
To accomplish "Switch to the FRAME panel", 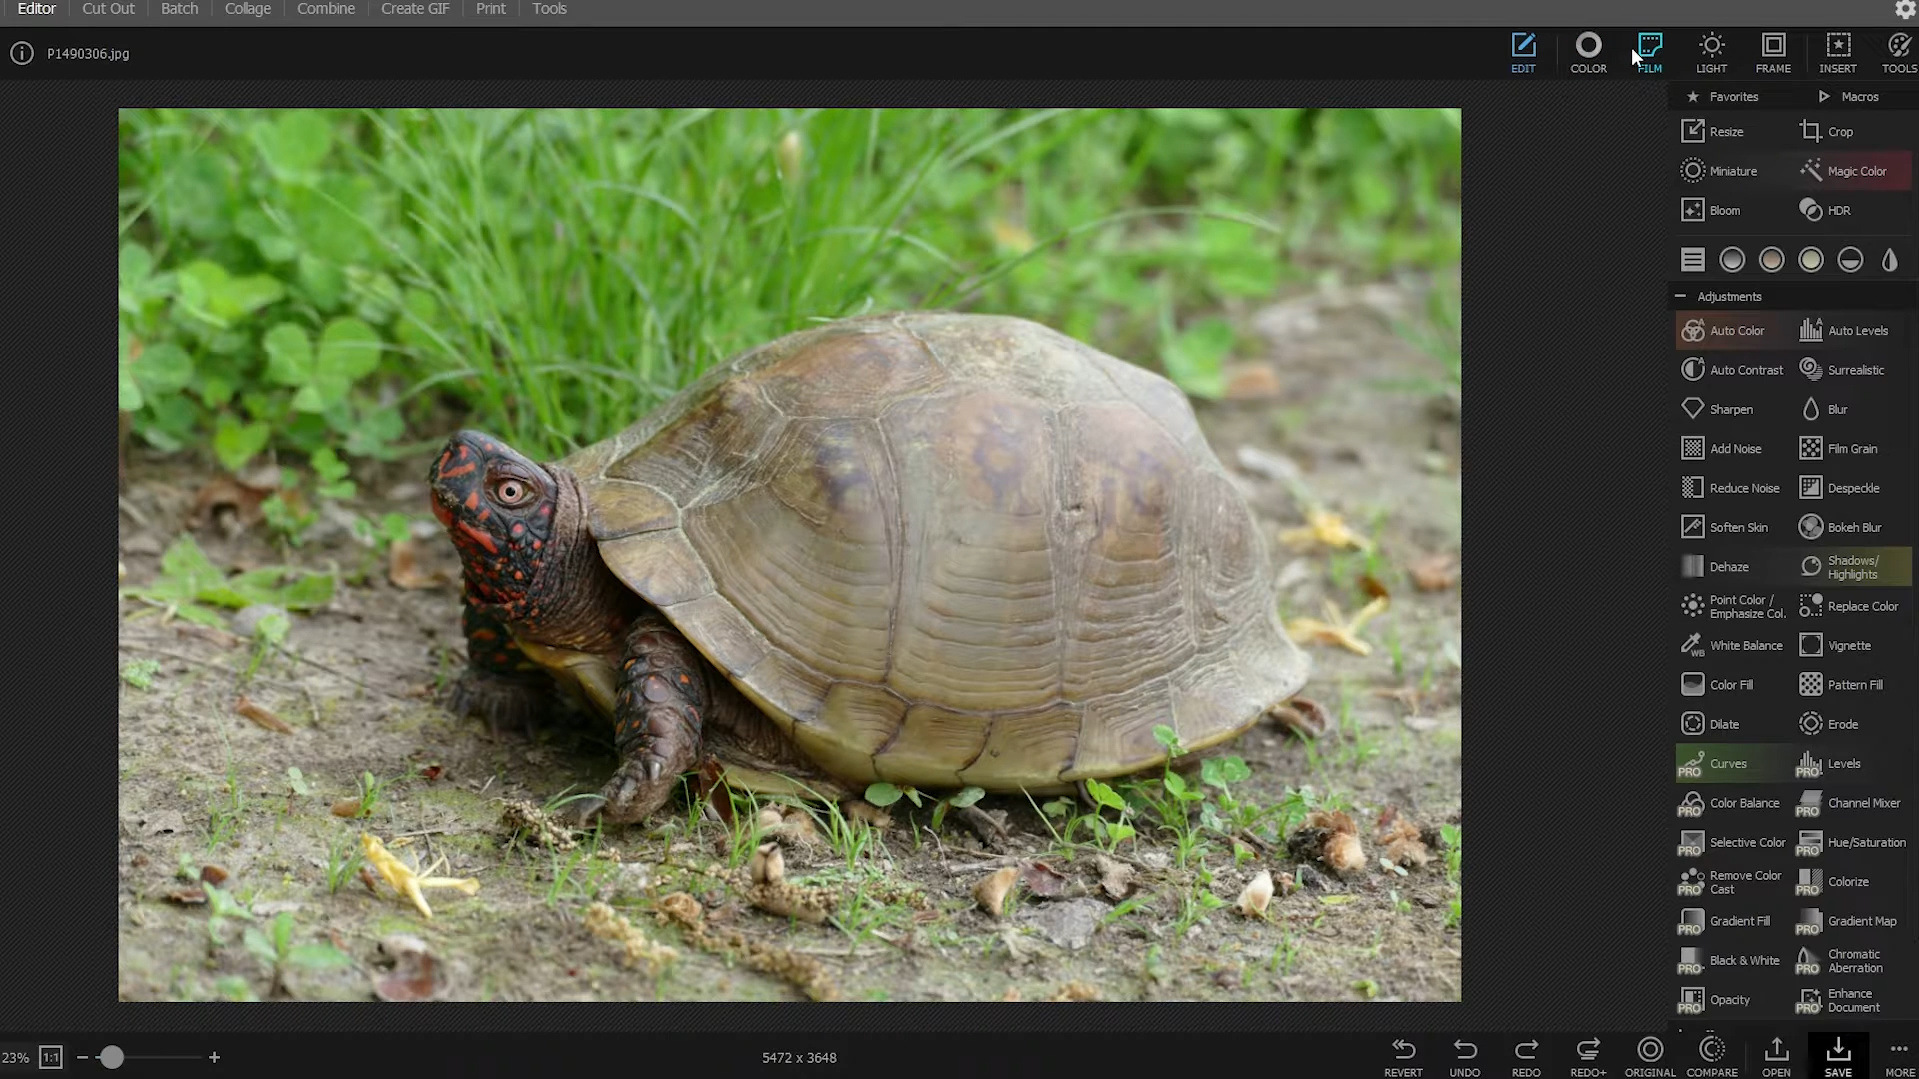I will [1773, 53].
